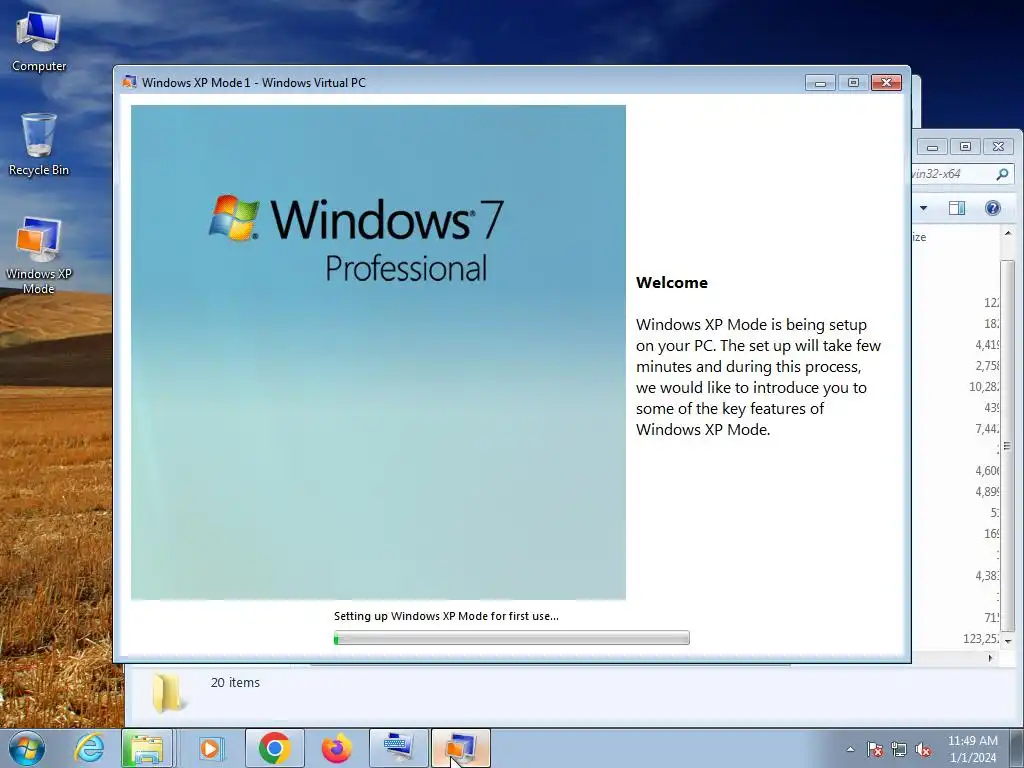Viewport: 1024px width, 768px height.
Task: Open Action Center flag tray icon
Action: 875,749
